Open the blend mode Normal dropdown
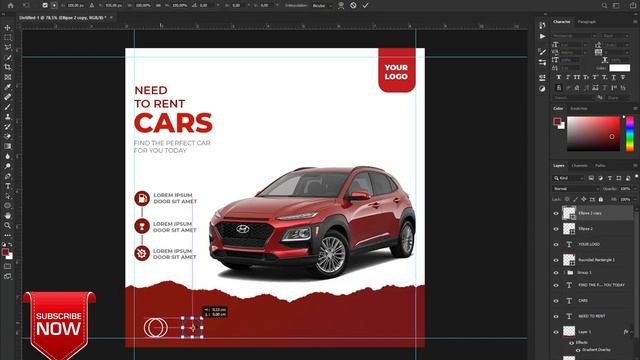The width and height of the screenshot is (640, 360). 576,189
